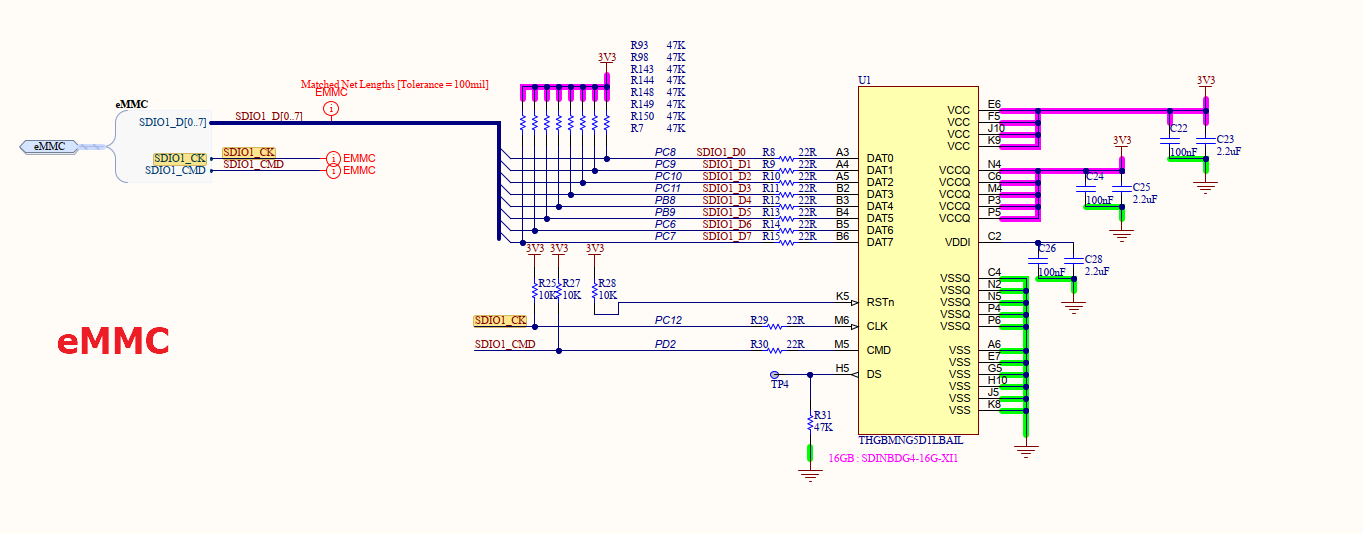The height and width of the screenshot is (534, 1363).
Task: Select the info directive beside sheet entry SDIO1_CMD
Action: pyautogui.click(x=333, y=171)
